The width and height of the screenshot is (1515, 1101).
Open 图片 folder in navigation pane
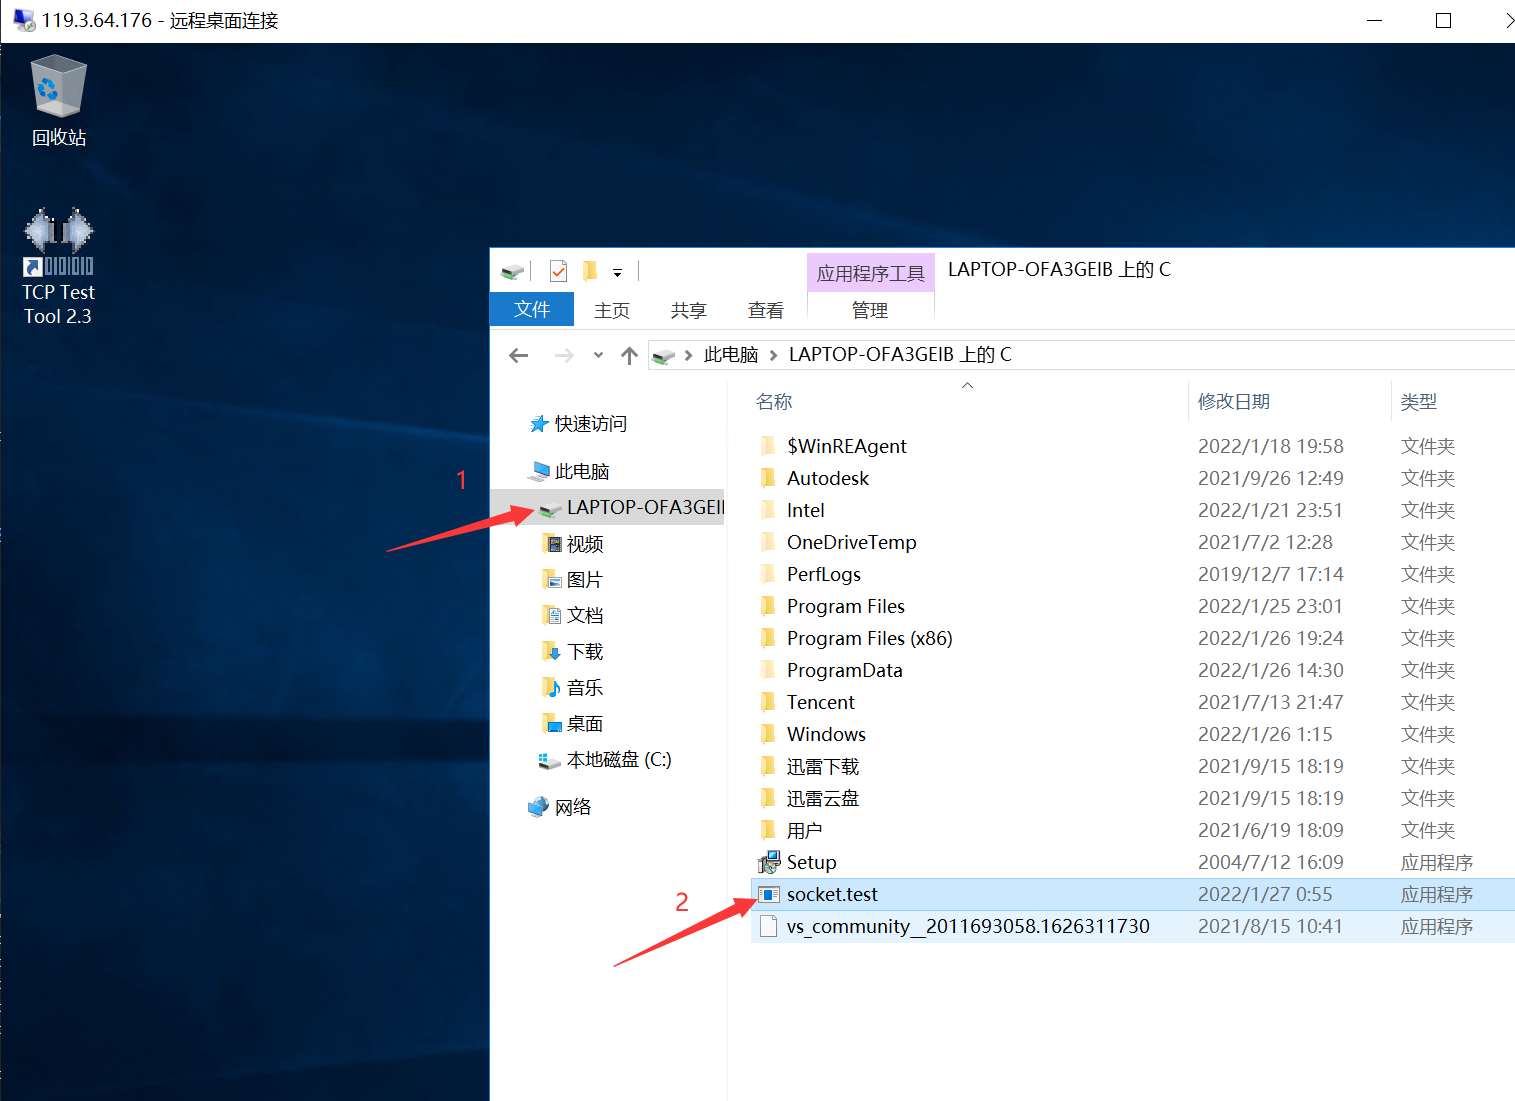click(573, 580)
